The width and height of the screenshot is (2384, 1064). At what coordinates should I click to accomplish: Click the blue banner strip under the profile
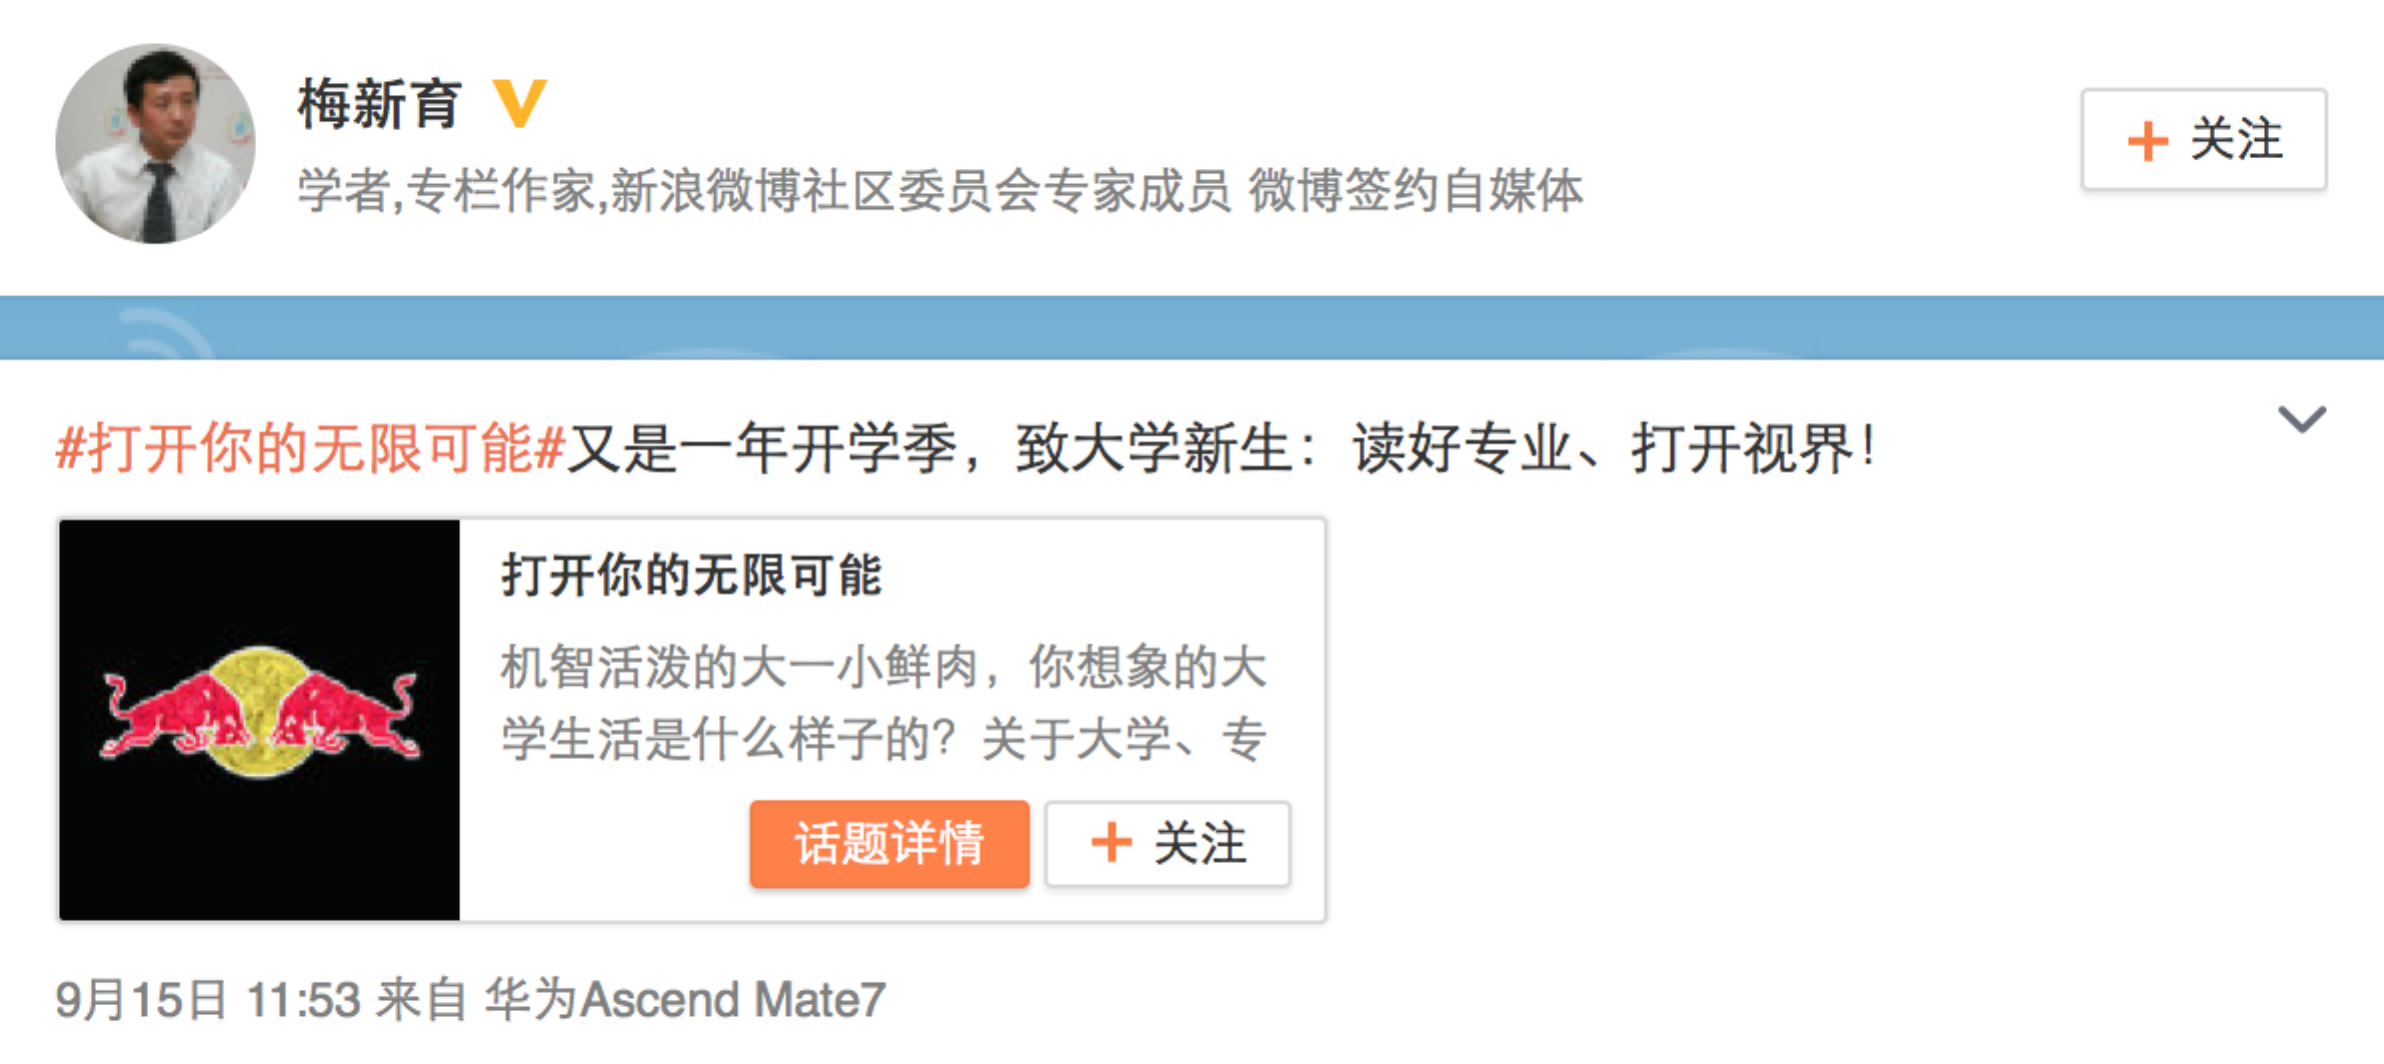click(1192, 327)
